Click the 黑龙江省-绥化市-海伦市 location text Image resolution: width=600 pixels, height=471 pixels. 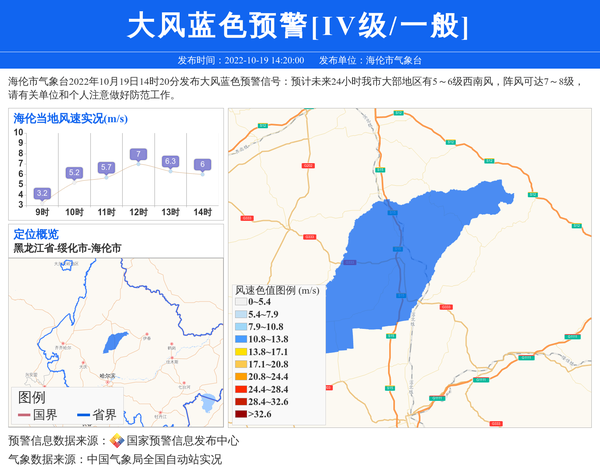[x=67, y=248]
